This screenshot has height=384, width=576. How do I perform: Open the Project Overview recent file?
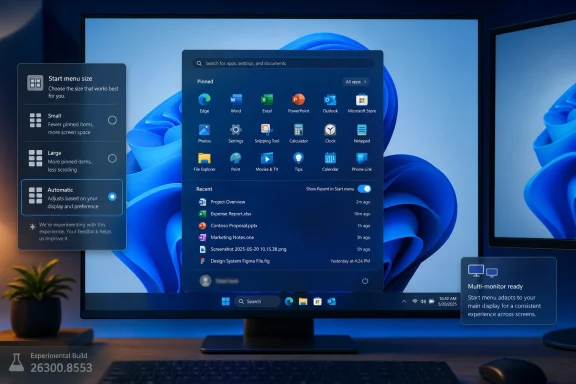[x=284, y=202]
